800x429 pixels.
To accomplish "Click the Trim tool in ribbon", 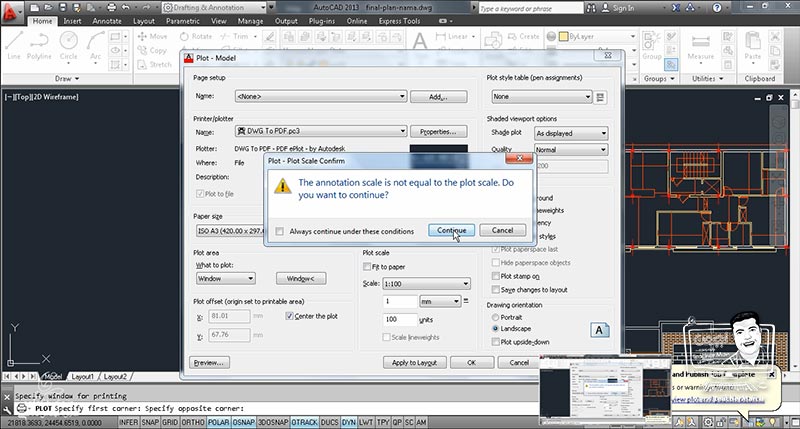I will click(x=234, y=36).
